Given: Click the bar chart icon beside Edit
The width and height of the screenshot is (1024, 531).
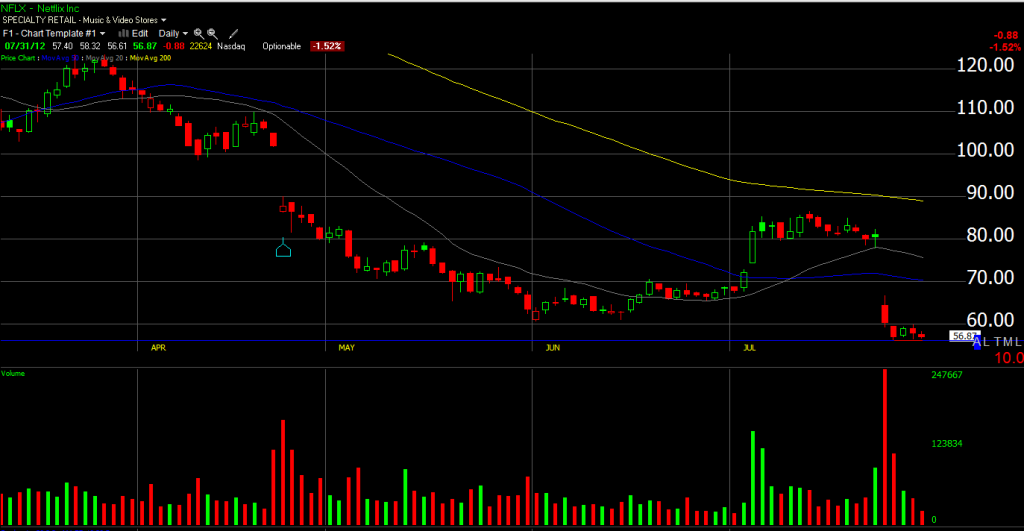Looking at the screenshot, I should coord(123,33).
